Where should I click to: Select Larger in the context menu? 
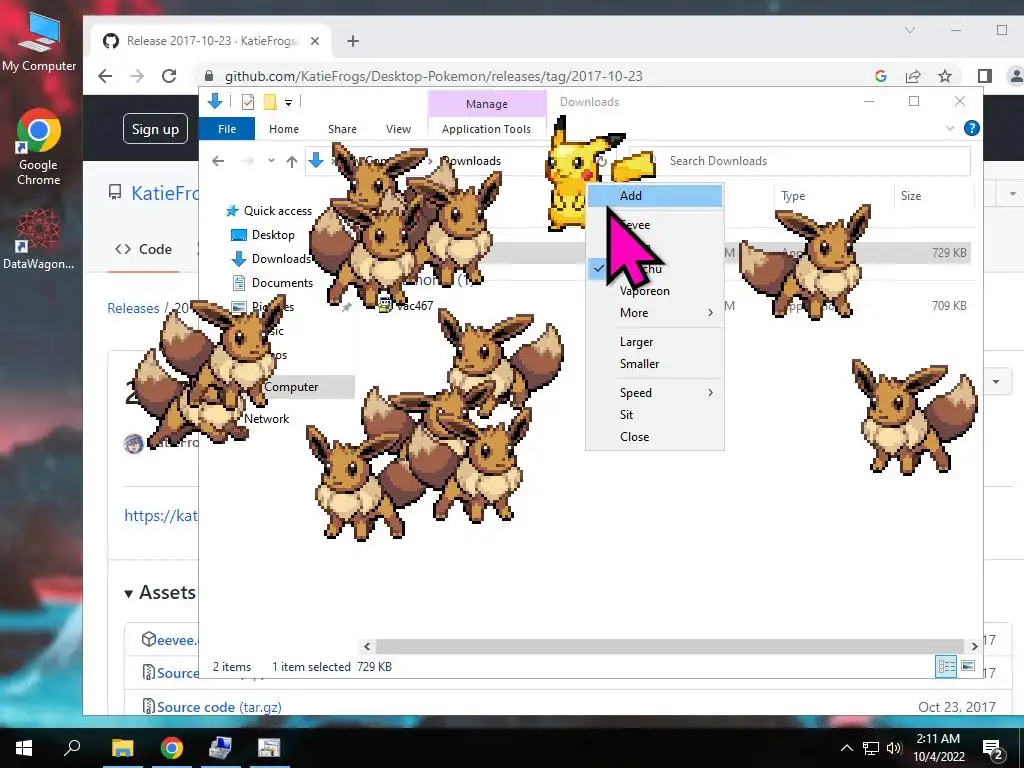[x=654, y=342]
